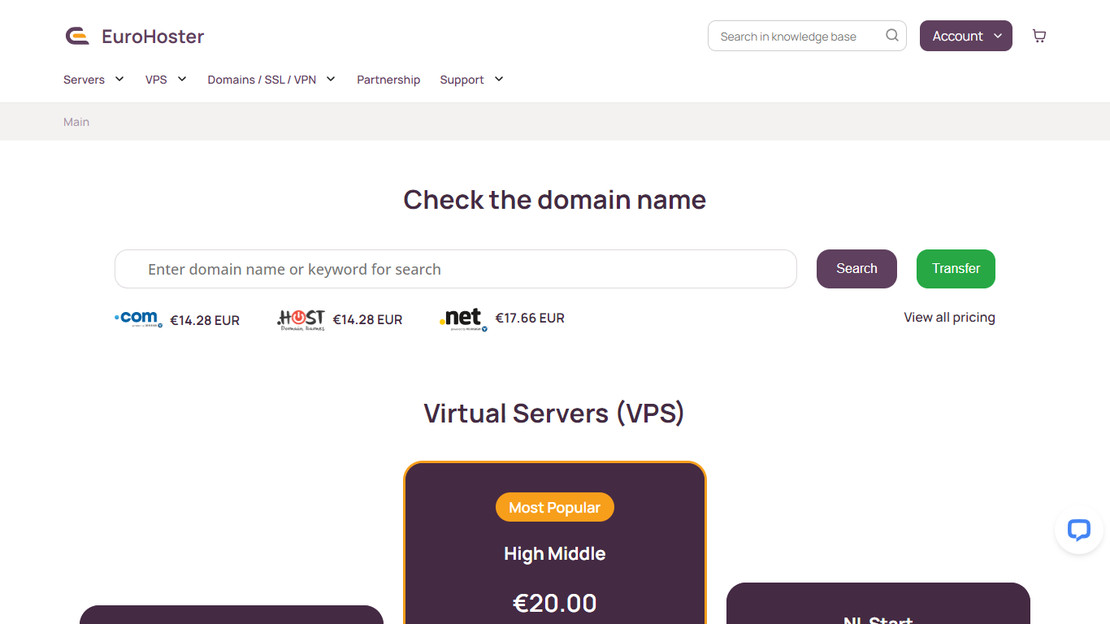The height and width of the screenshot is (624, 1110).
Task: Click the .host domain logo
Action: tap(301, 320)
